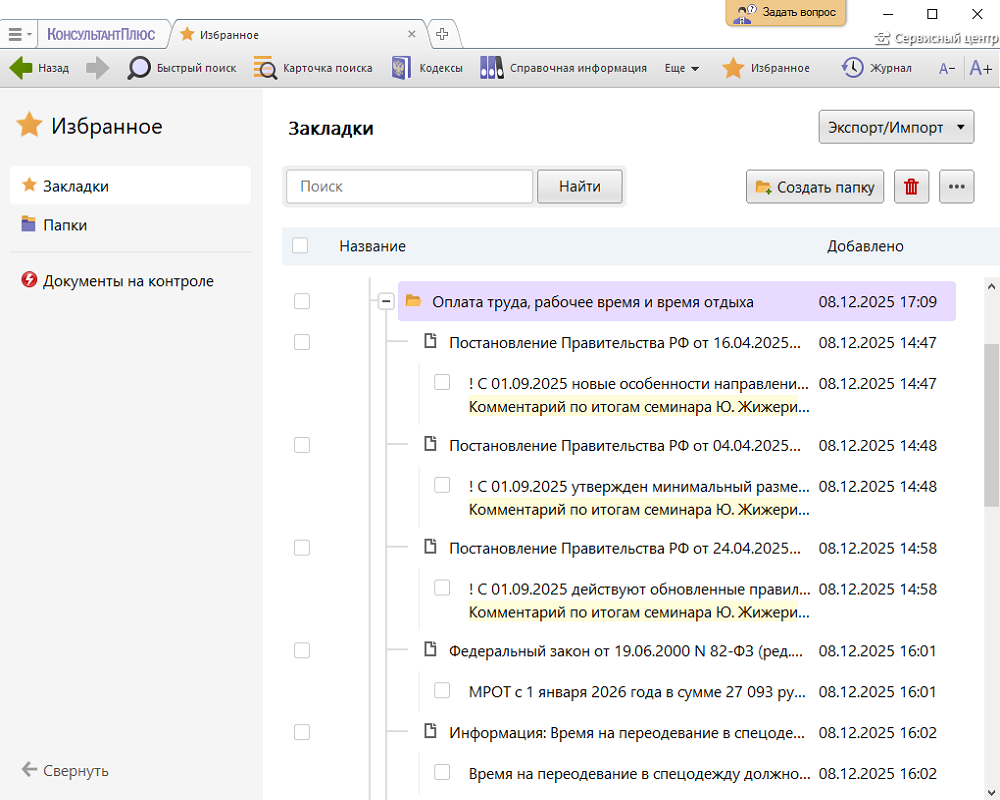1000x800 pixels.
Task: Expand the "Еще" toolbar dropdown
Action: click(x=681, y=68)
